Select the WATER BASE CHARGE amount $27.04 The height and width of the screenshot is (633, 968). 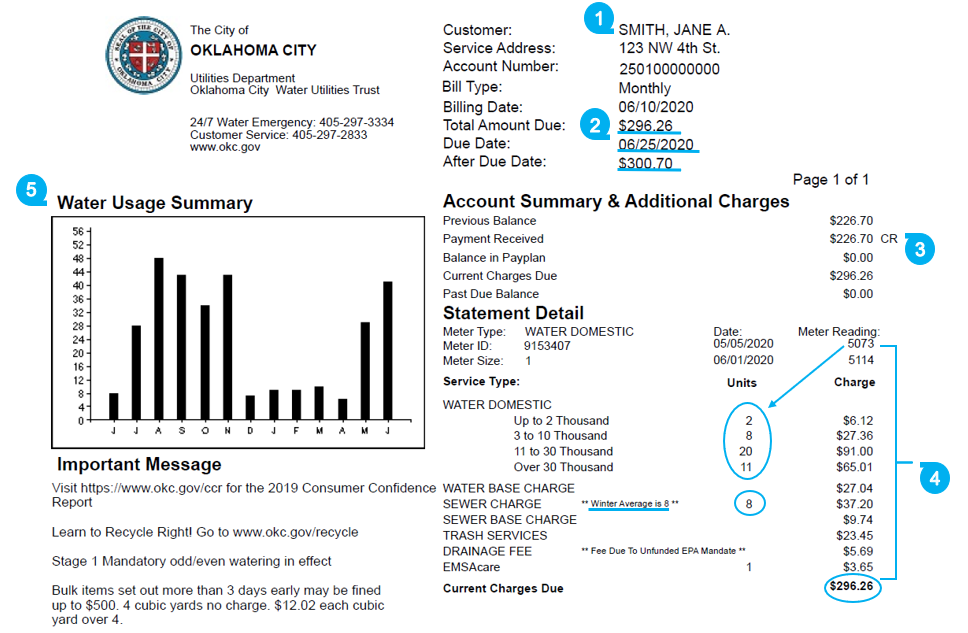pos(855,488)
